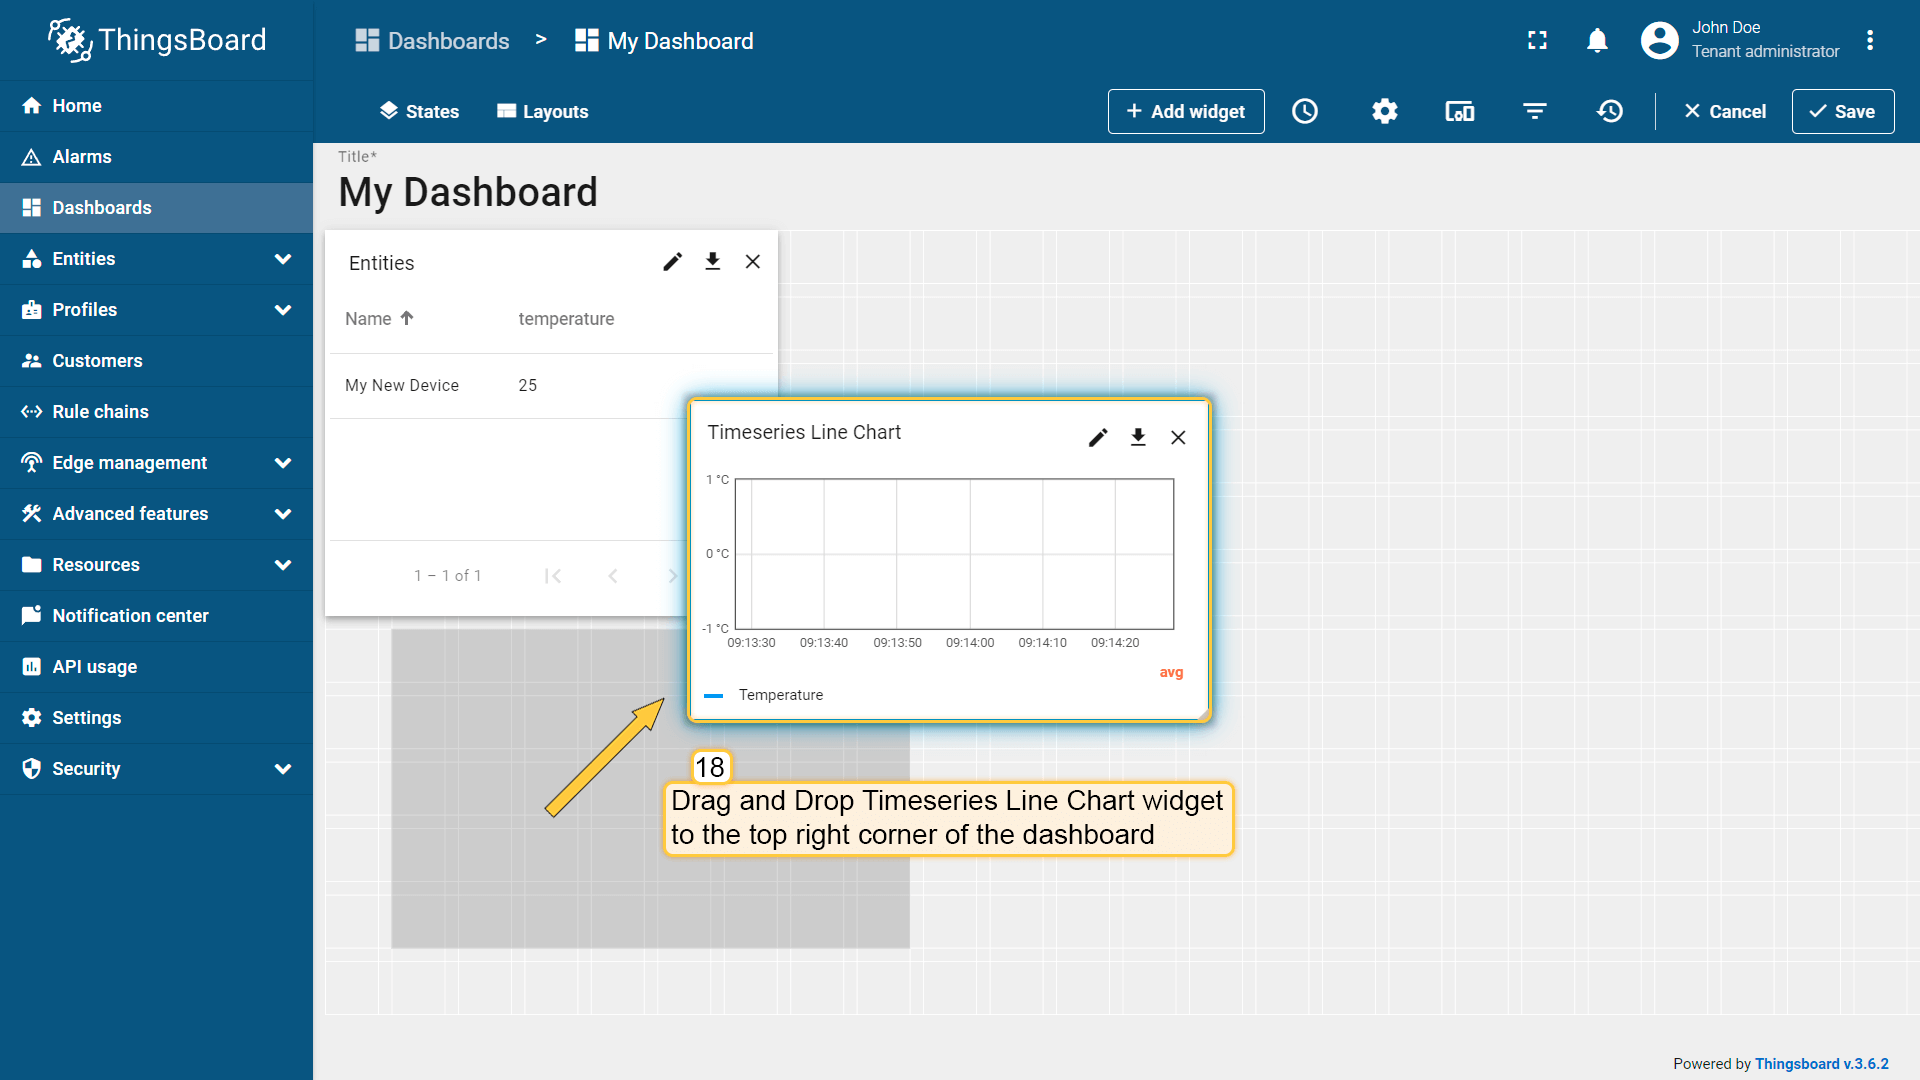
Task: Sort by Name column arrow
Action: coord(406,318)
